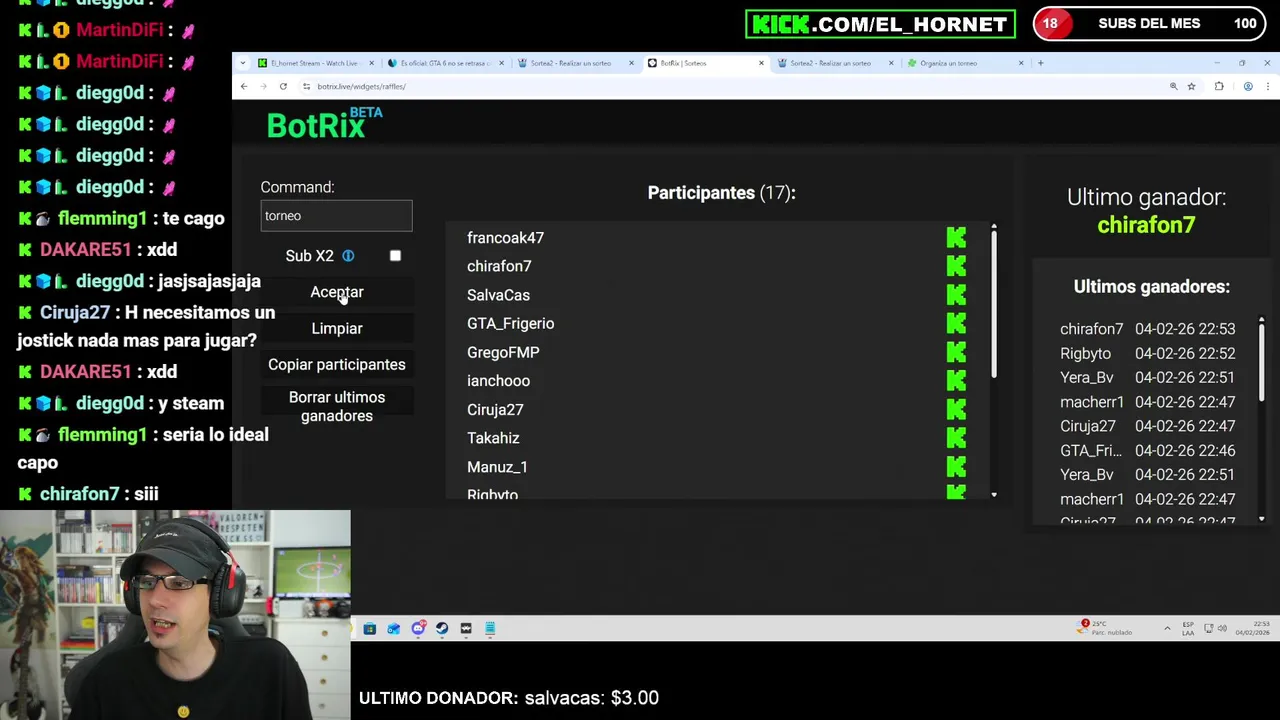Viewport: 1280px width, 720px height.
Task: Show hidden tray icons with the chevron
Action: click(x=1167, y=628)
